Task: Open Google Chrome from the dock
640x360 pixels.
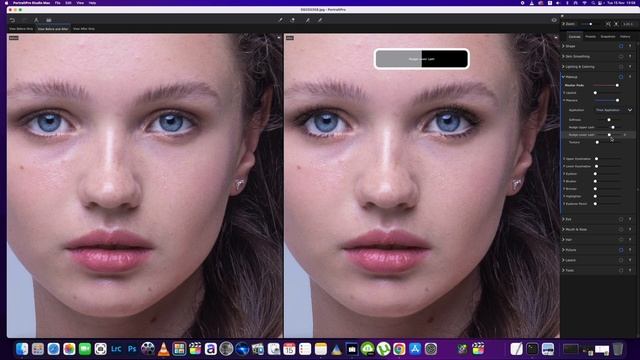Action: [x=399, y=349]
